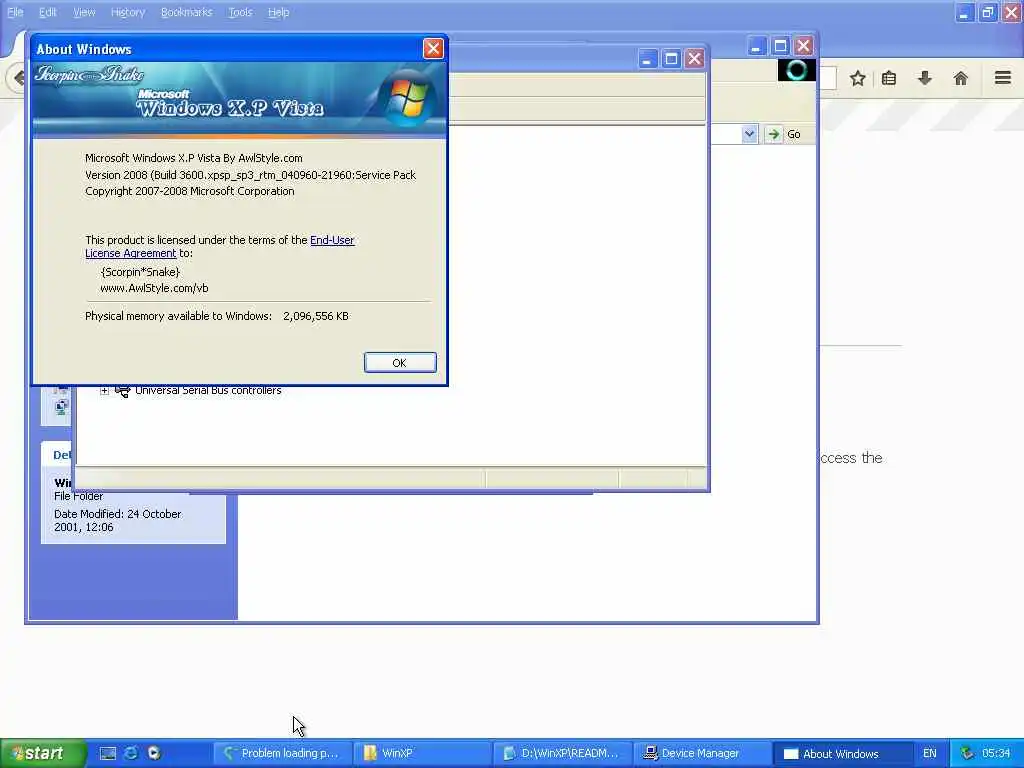Open the browser Downloads arrow icon
This screenshot has height=768, width=1024.
[x=925, y=78]
